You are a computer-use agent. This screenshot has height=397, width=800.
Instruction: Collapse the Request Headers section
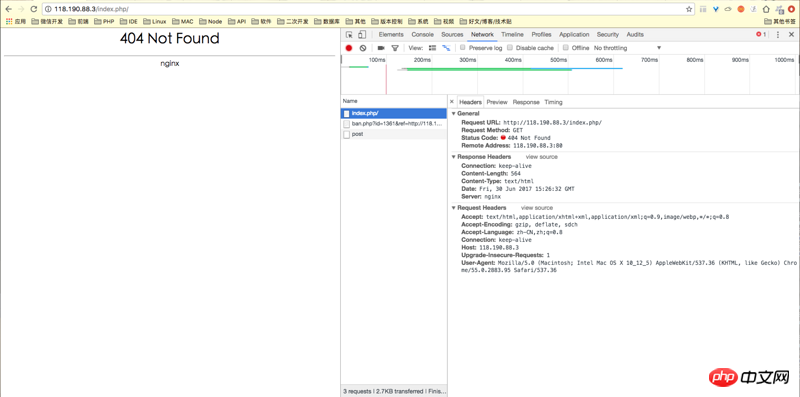(x=454, y=208)
